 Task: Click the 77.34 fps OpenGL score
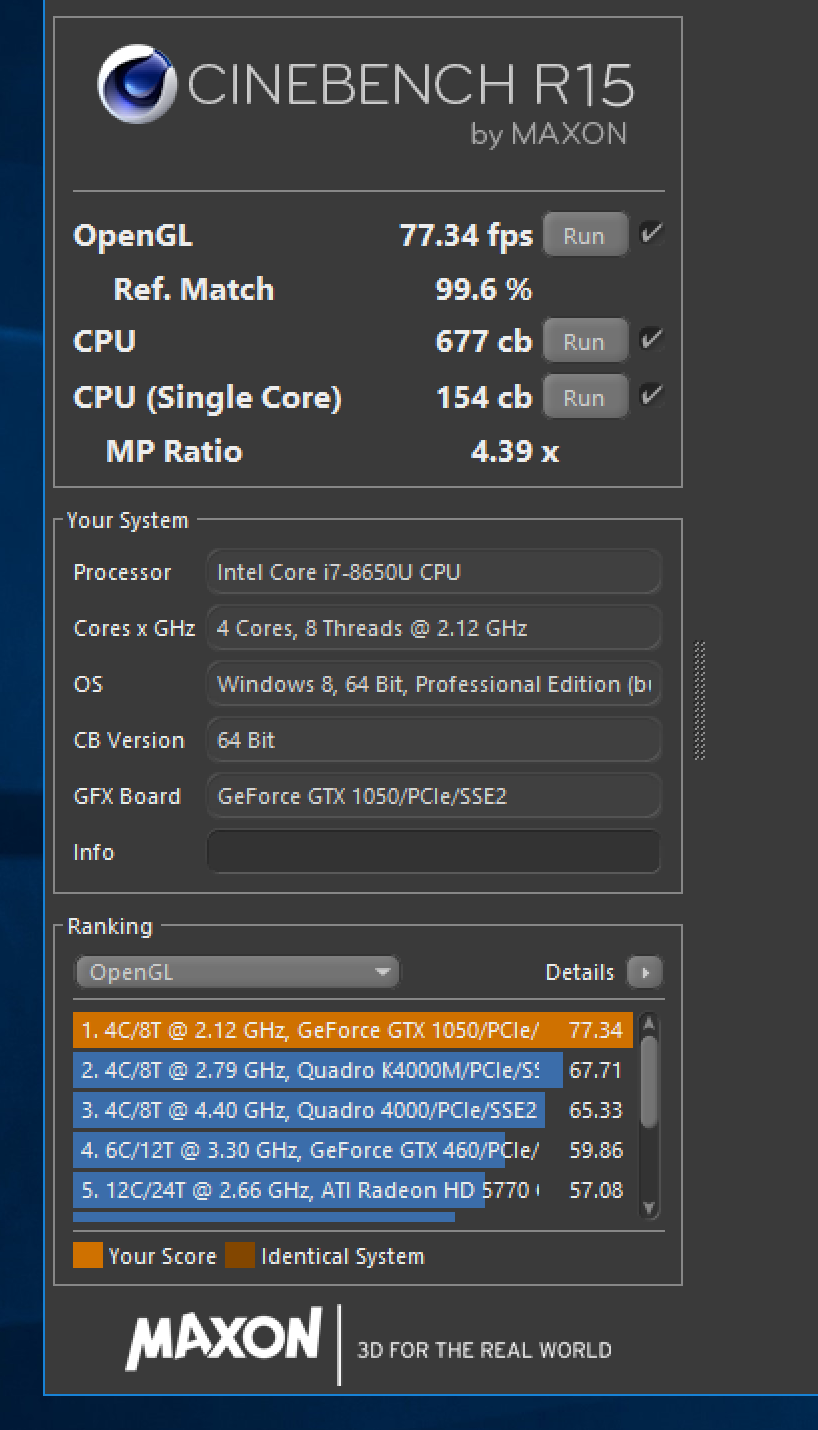coord(466,236)
